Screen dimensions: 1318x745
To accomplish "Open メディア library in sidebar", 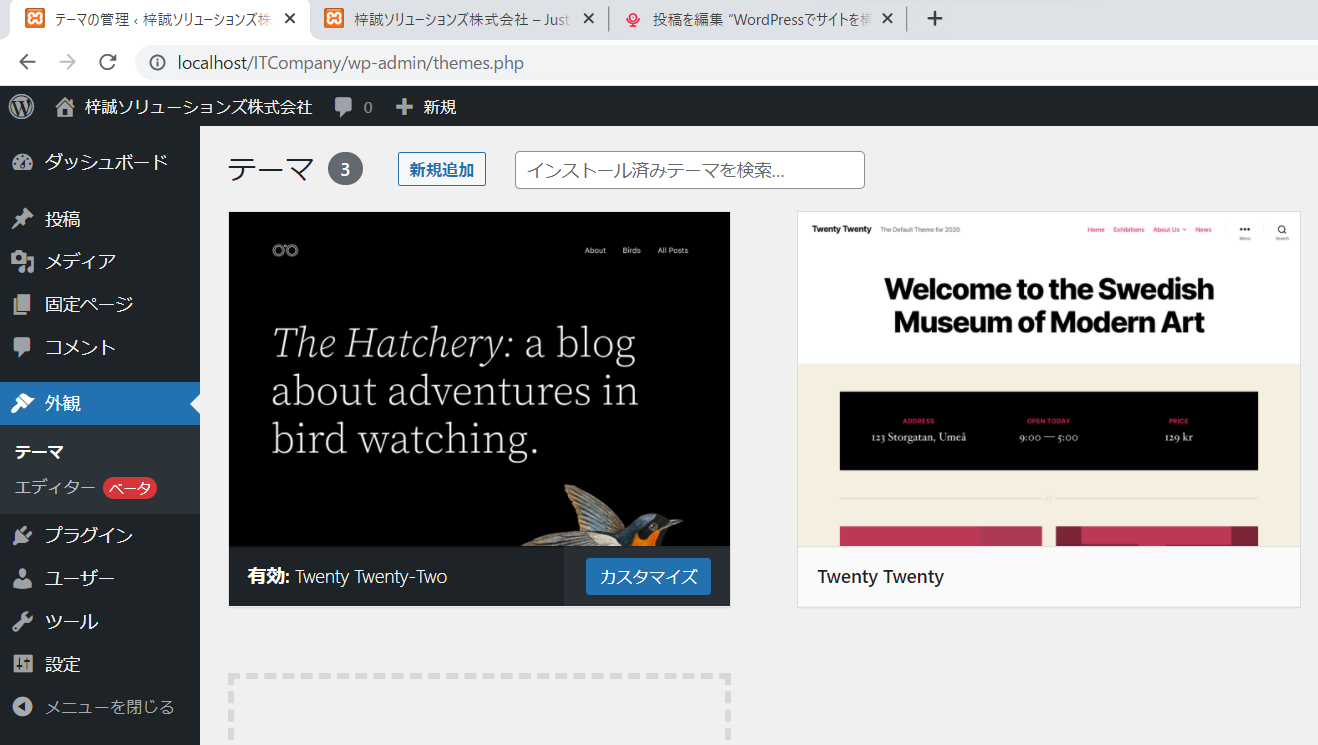I will click(80, 261).
